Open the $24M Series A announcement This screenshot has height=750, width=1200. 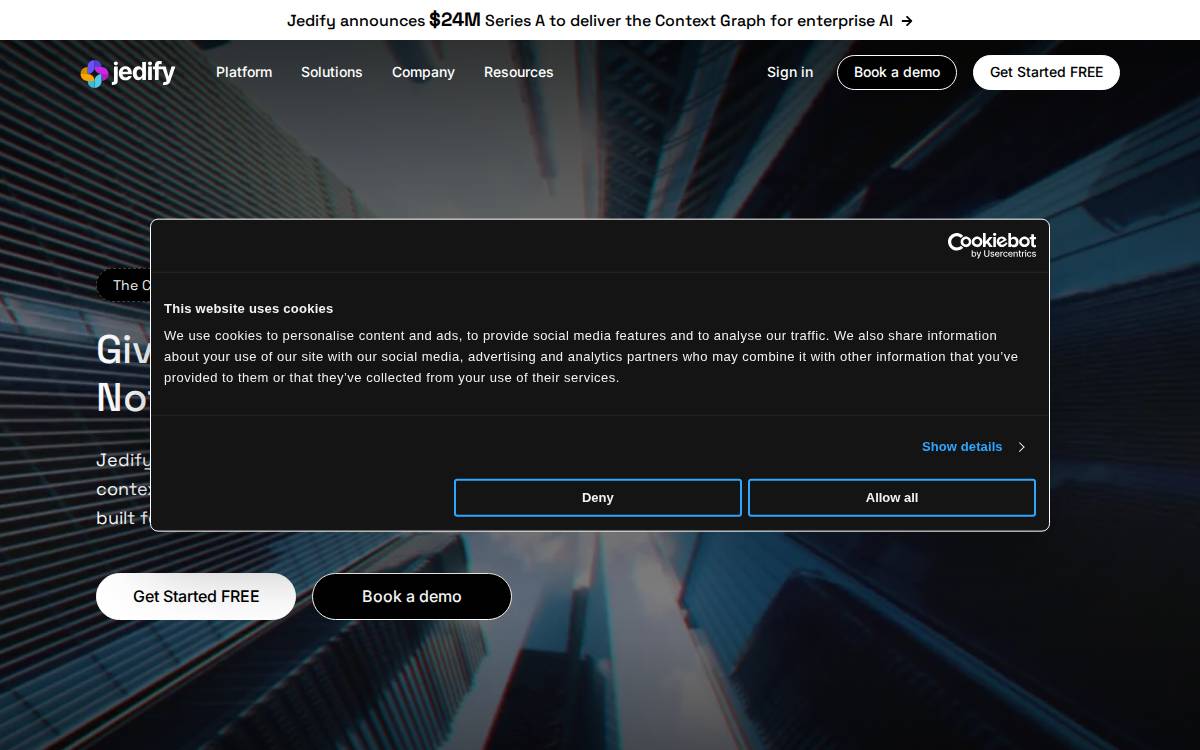coord(600,20)
